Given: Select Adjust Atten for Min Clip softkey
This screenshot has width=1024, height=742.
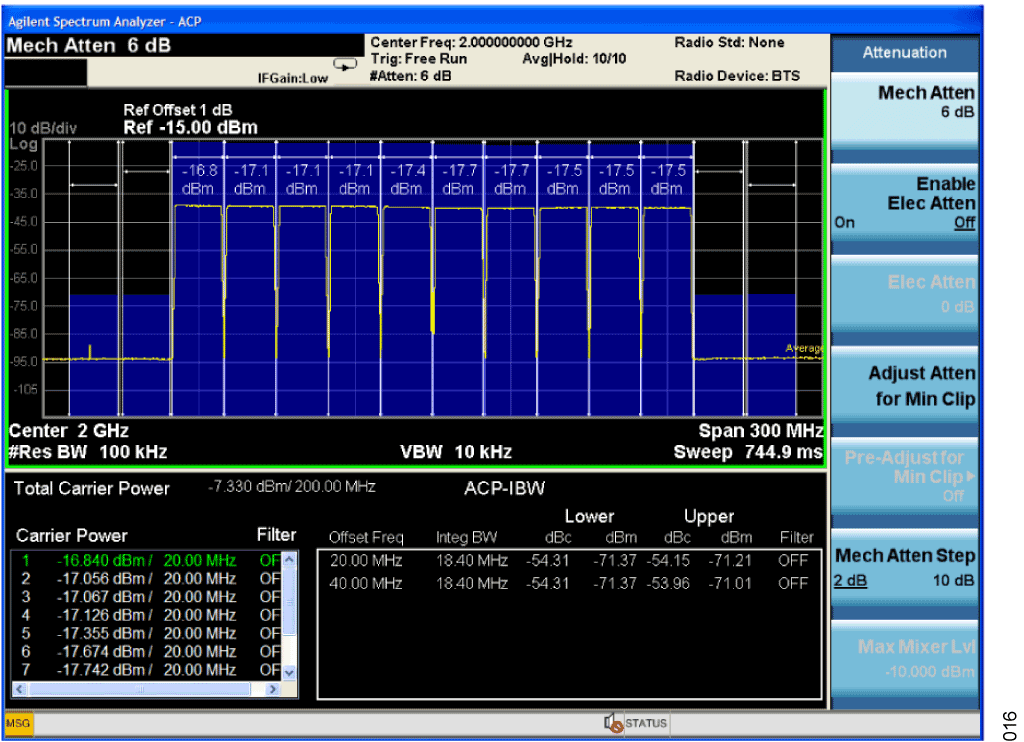Looking at the screenshot, I should (x=904, y=385).
